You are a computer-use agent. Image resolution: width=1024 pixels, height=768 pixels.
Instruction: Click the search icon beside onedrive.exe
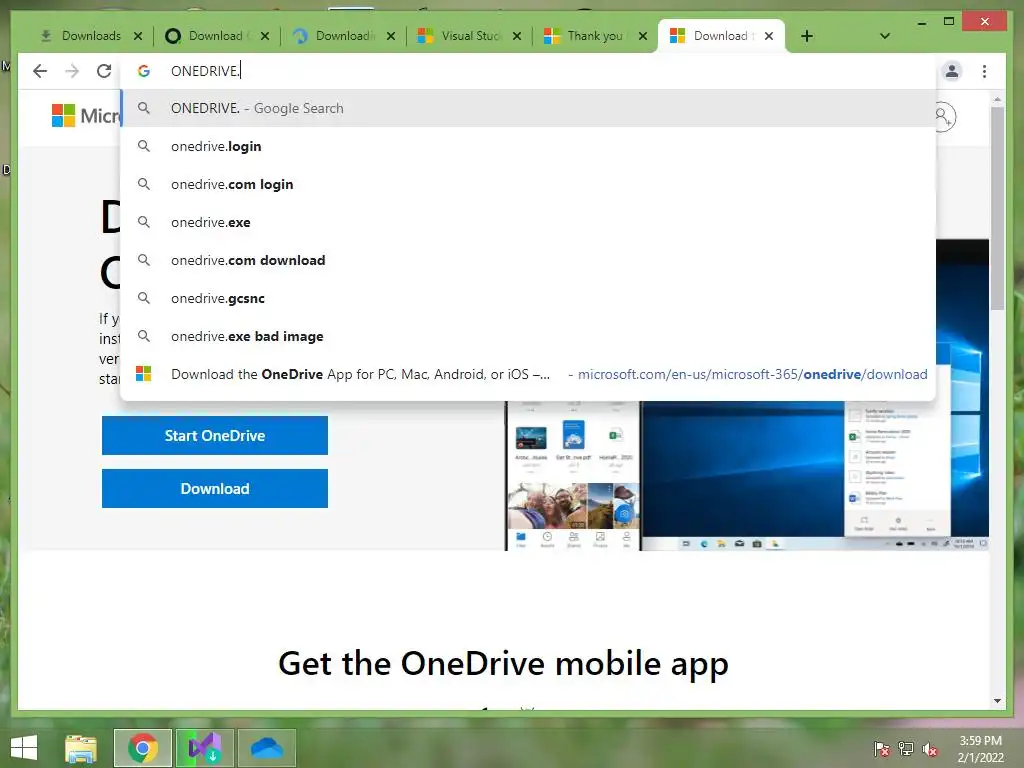click(144, 222)
